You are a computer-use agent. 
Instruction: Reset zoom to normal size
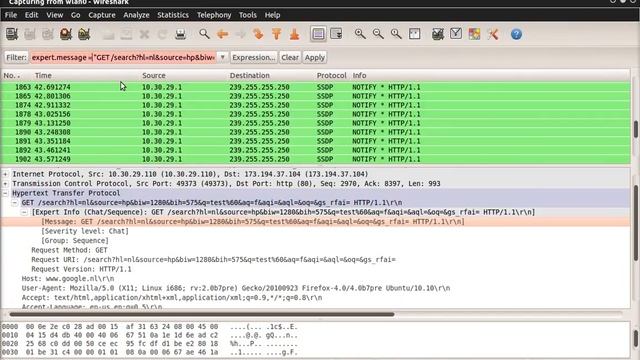point(396,34)
